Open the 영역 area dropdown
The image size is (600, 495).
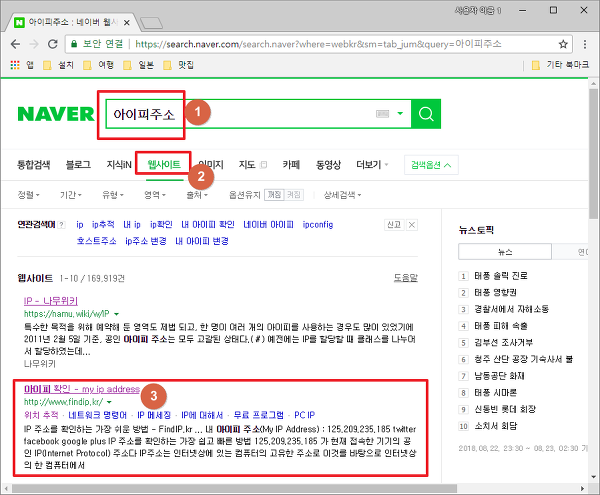tap(155, 195)
